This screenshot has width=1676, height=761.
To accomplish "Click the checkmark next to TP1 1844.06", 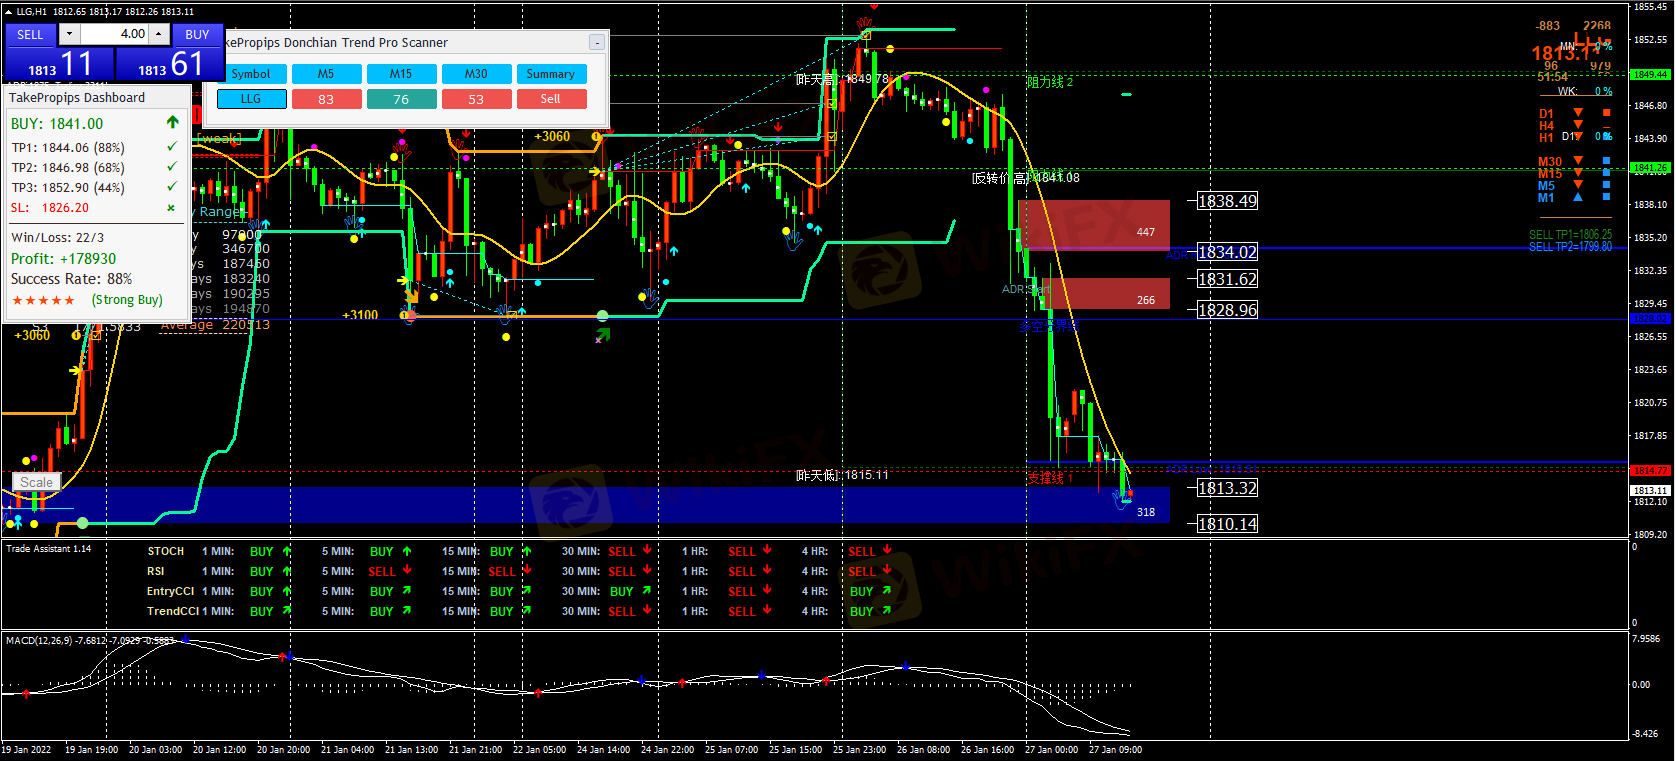I will coord(172,147).
